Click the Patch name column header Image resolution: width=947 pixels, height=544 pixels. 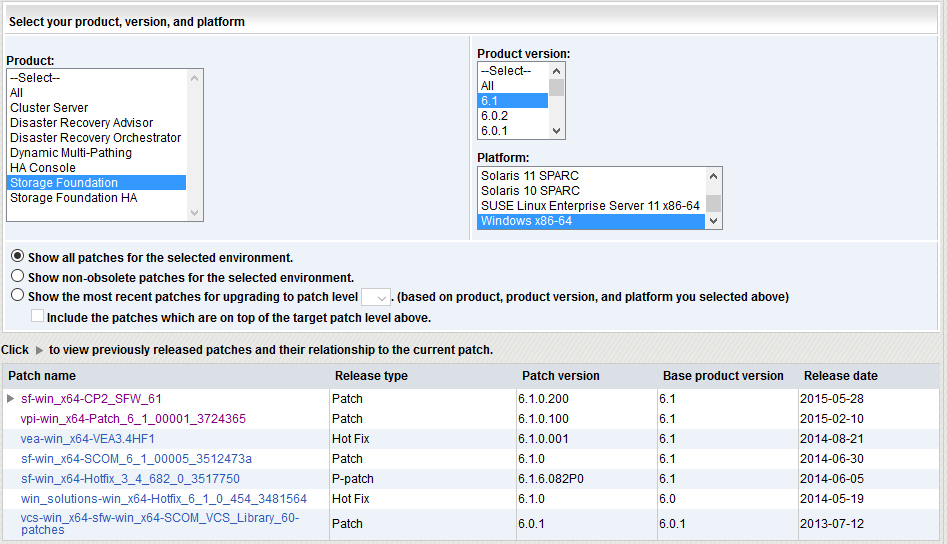(x=42, y=376)
